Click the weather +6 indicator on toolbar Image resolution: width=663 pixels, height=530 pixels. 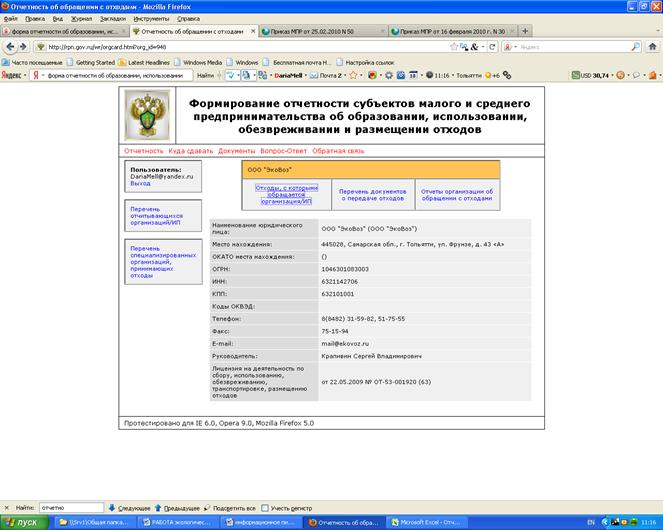pyautogui.click(x=492, y=75)
